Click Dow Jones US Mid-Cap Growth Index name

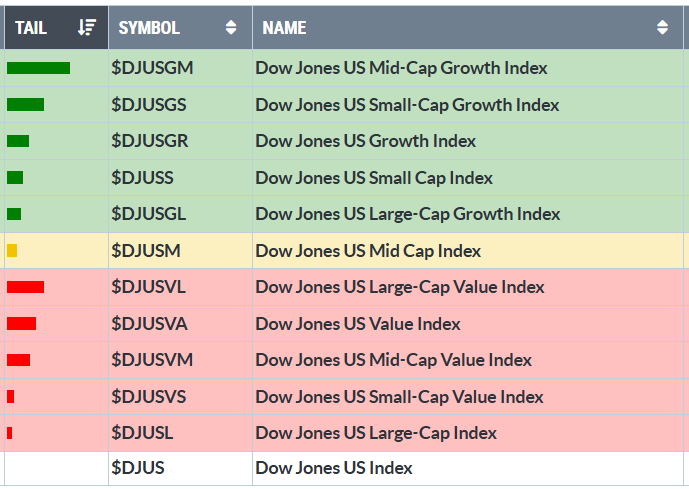(x=401, y=68)
